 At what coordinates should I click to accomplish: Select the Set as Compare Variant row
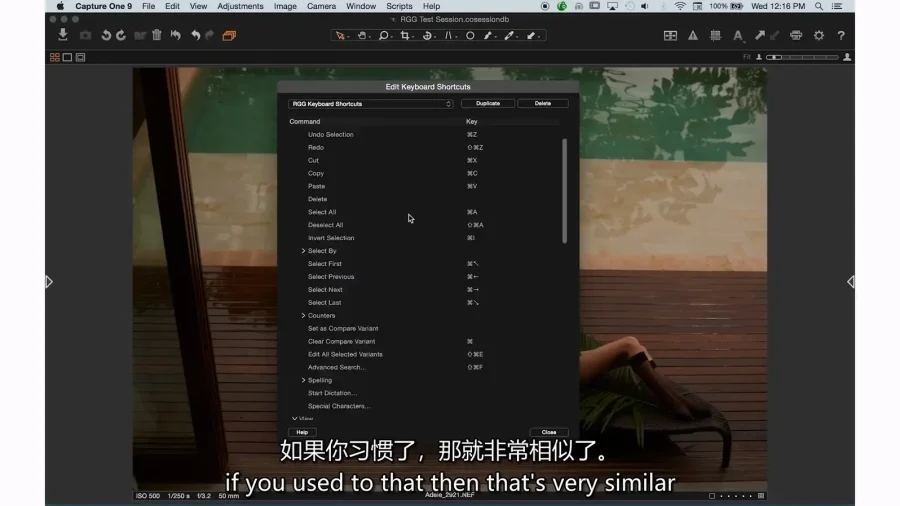pos(425,328)
